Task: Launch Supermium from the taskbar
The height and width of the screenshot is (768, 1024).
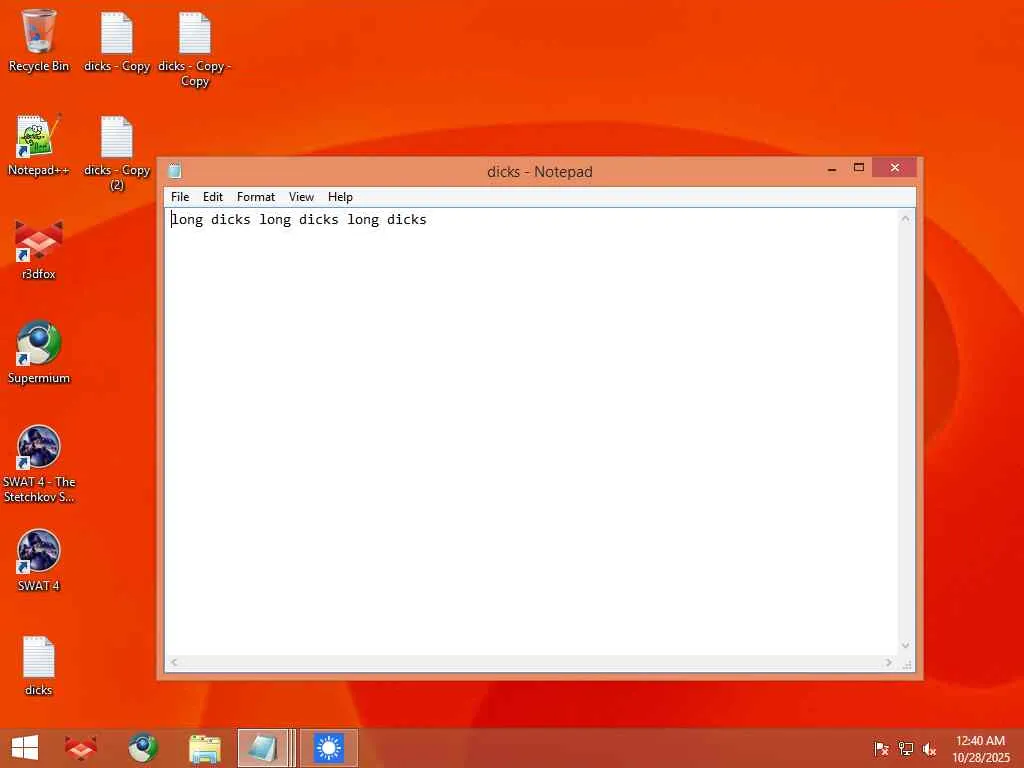Action: click(x=143, y=748)
